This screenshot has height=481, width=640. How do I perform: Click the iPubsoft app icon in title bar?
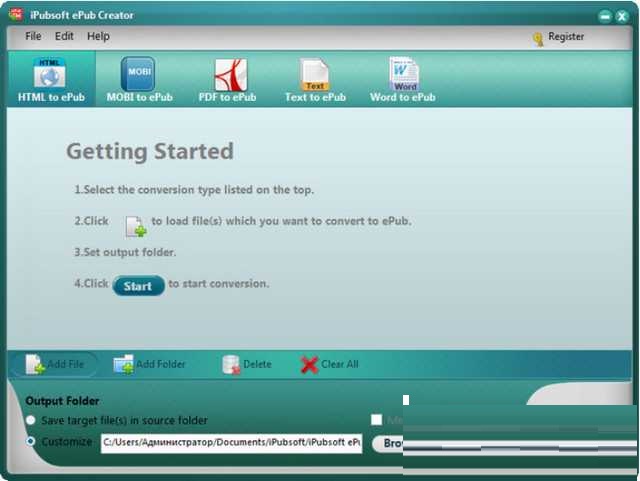tap(16, 14)
